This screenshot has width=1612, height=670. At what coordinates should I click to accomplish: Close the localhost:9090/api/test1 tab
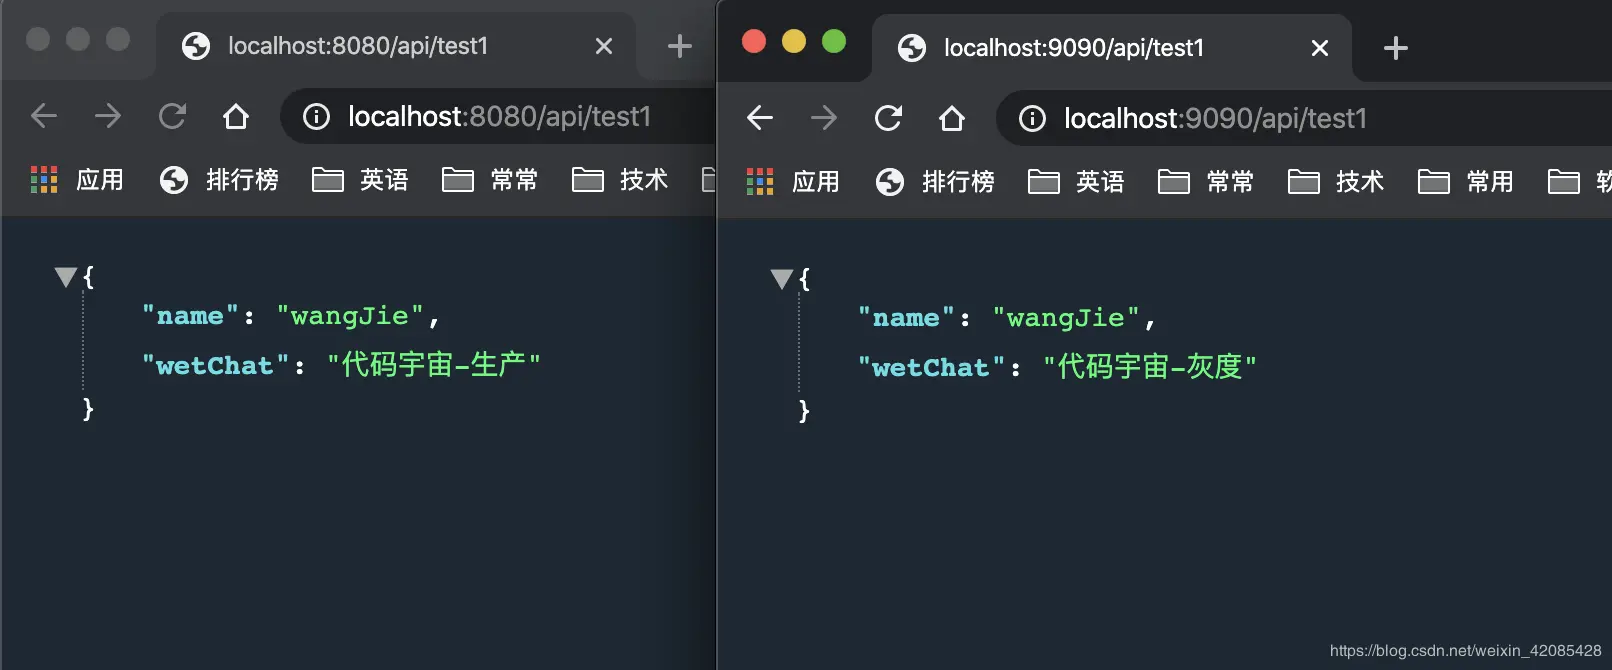[1320, 48]
